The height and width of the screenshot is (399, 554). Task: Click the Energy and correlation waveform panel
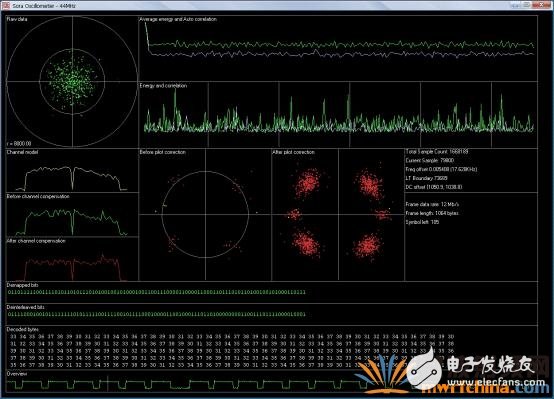coord(338,115)
